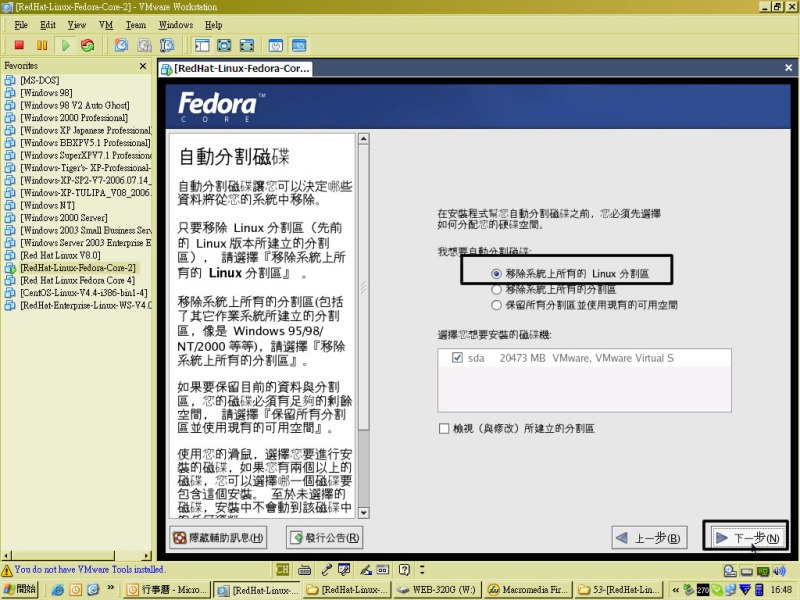Select [CentOS-Linux-V4.4-i386-bin1-4] favorite
This screenshot has height=600, width=800.
coord(84,293)
